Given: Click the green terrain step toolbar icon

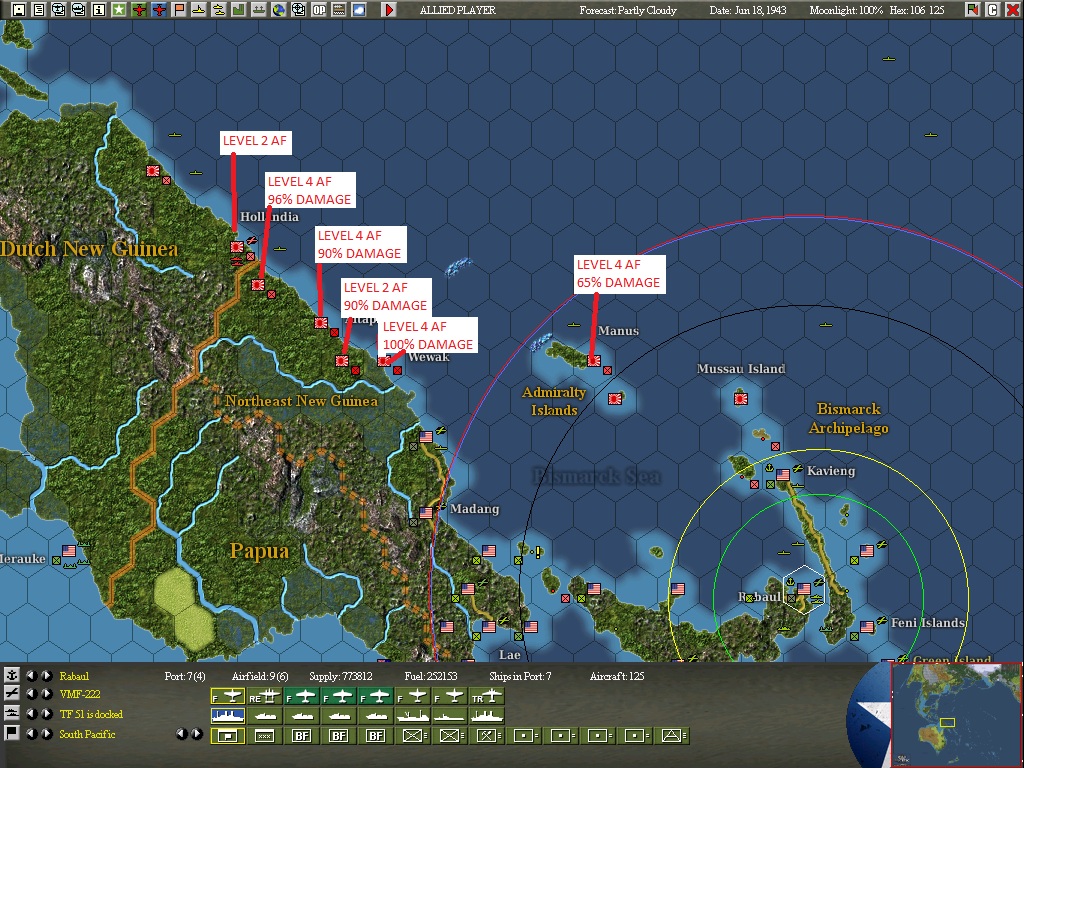Looking at the screenshot, I should pyautogui.click(x=238, y=10).
